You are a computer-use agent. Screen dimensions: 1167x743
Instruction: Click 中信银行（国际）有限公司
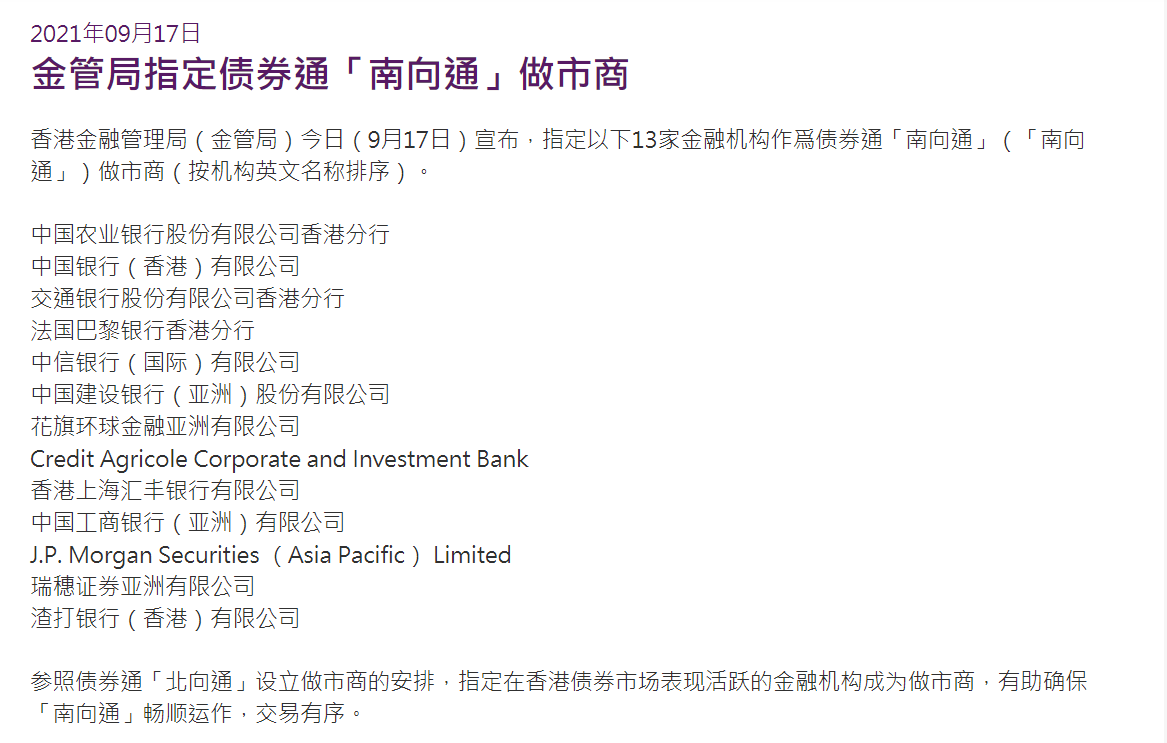[165, 363]
